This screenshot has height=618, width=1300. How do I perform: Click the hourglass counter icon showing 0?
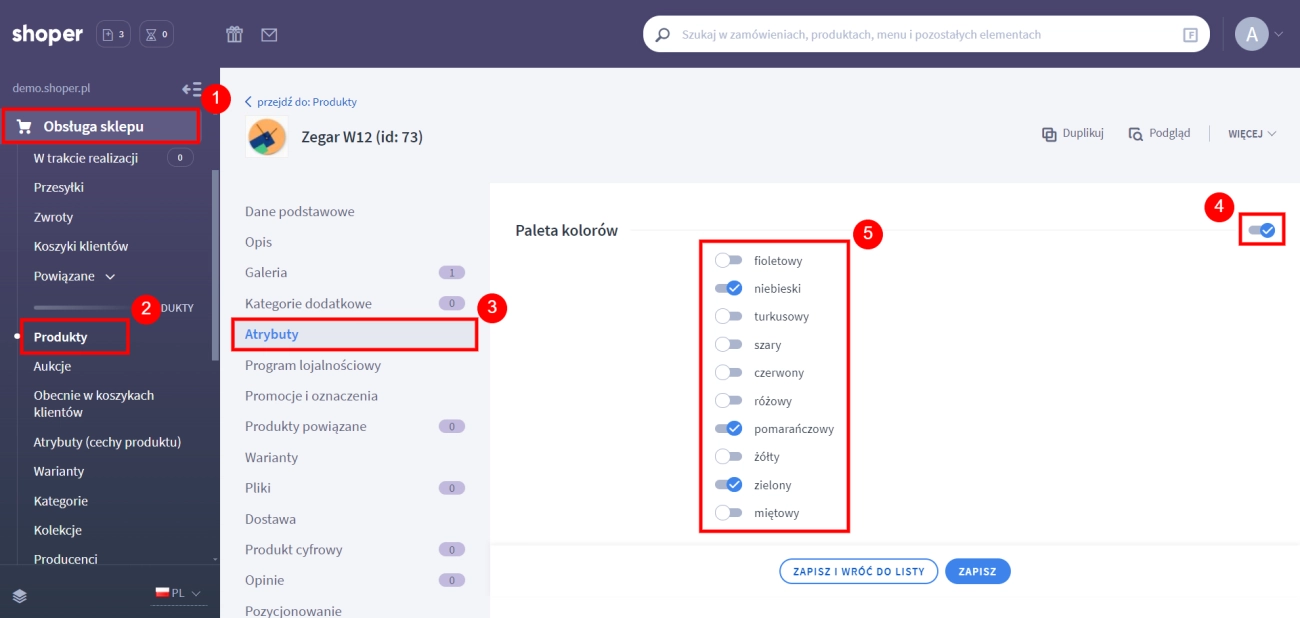point(156,35)
